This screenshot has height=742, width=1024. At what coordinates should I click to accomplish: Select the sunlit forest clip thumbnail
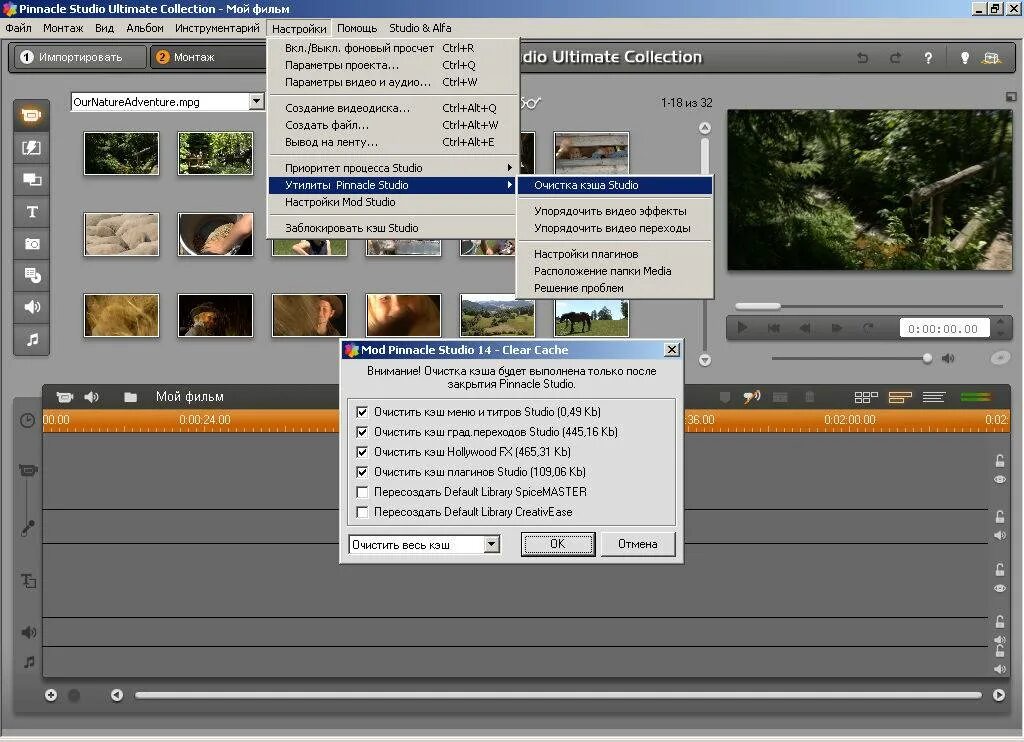(215, 153)
